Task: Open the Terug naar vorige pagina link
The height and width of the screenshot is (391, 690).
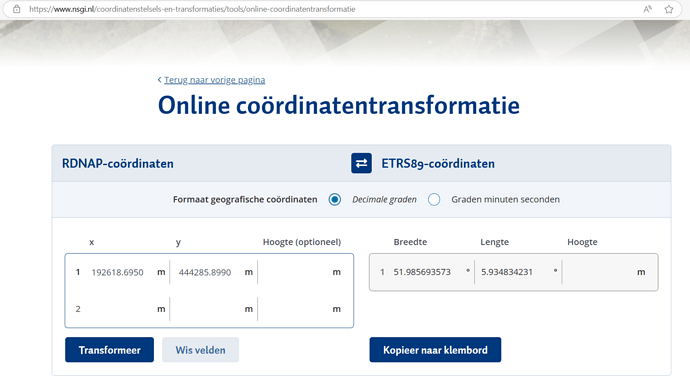Action: click(x=215, y=80)
